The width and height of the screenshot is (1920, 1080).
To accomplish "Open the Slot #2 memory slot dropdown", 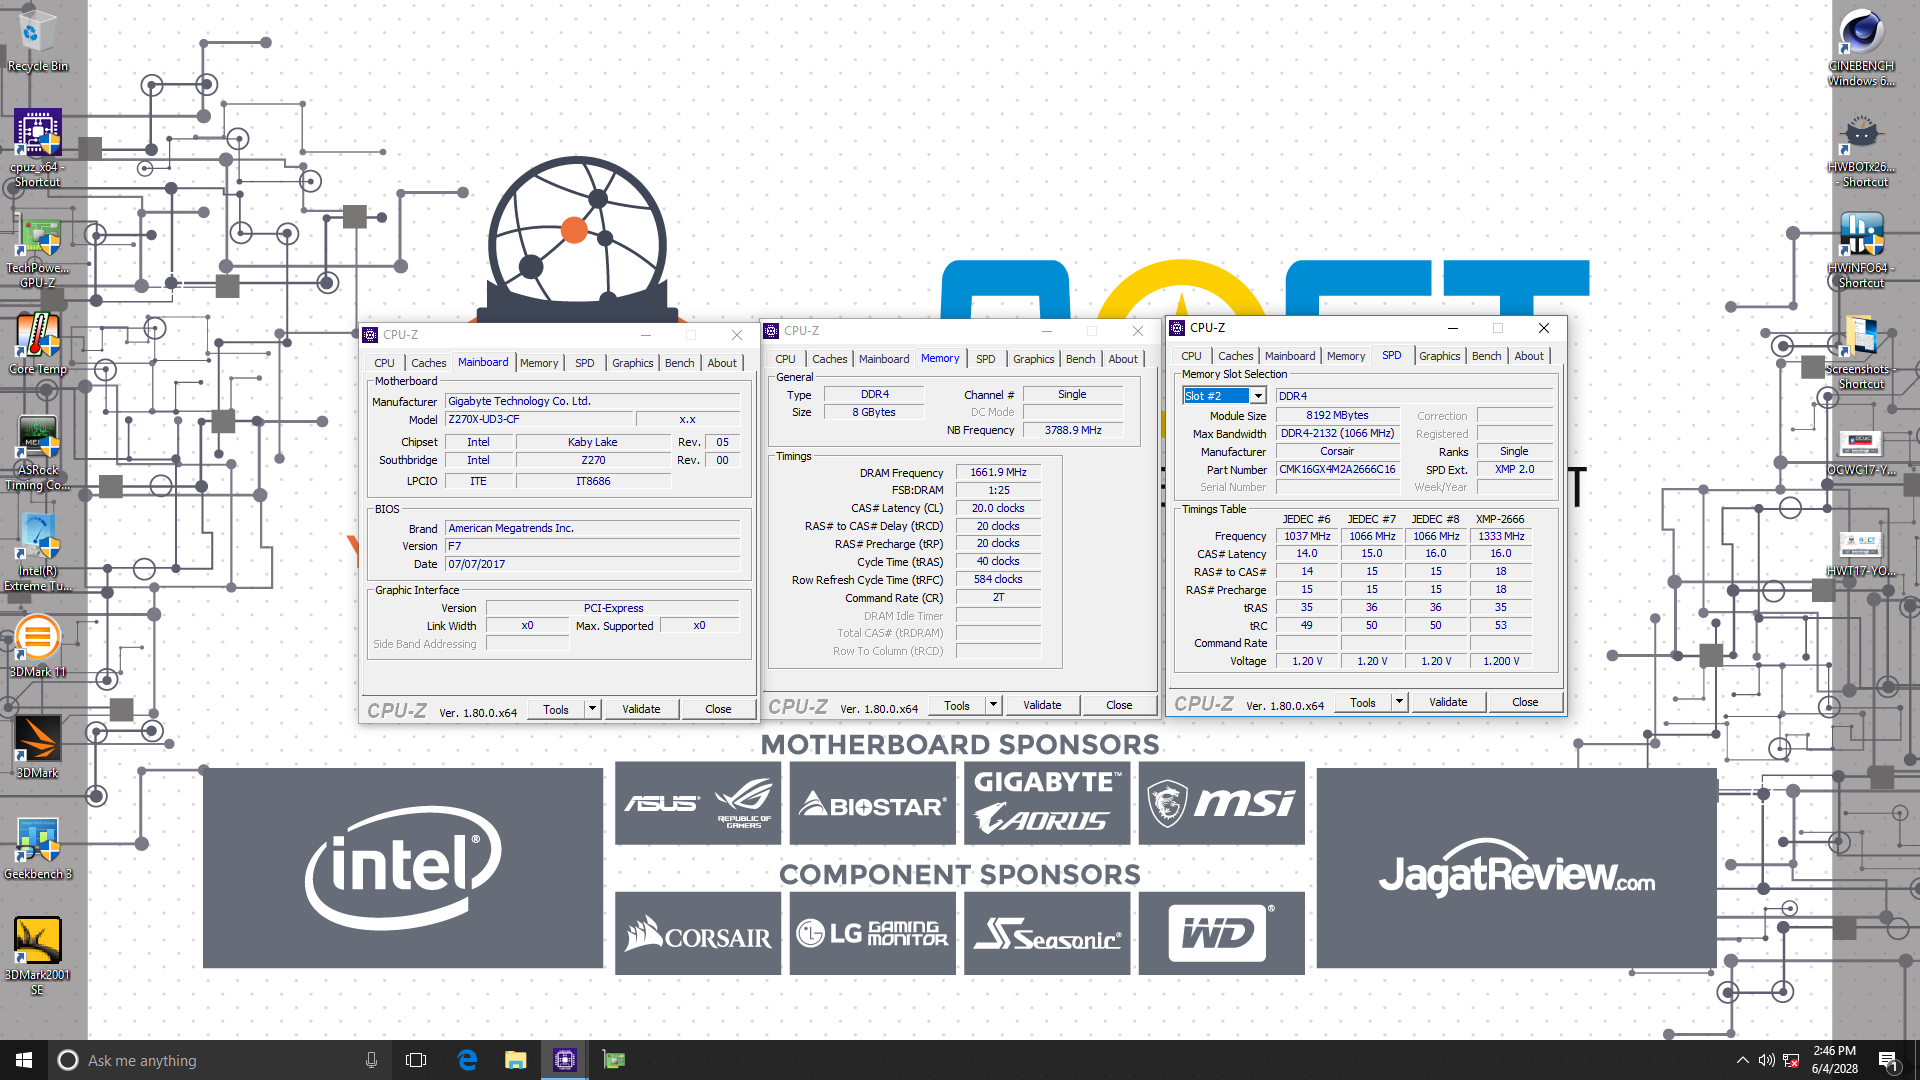I will click(x=1258, y=396).
